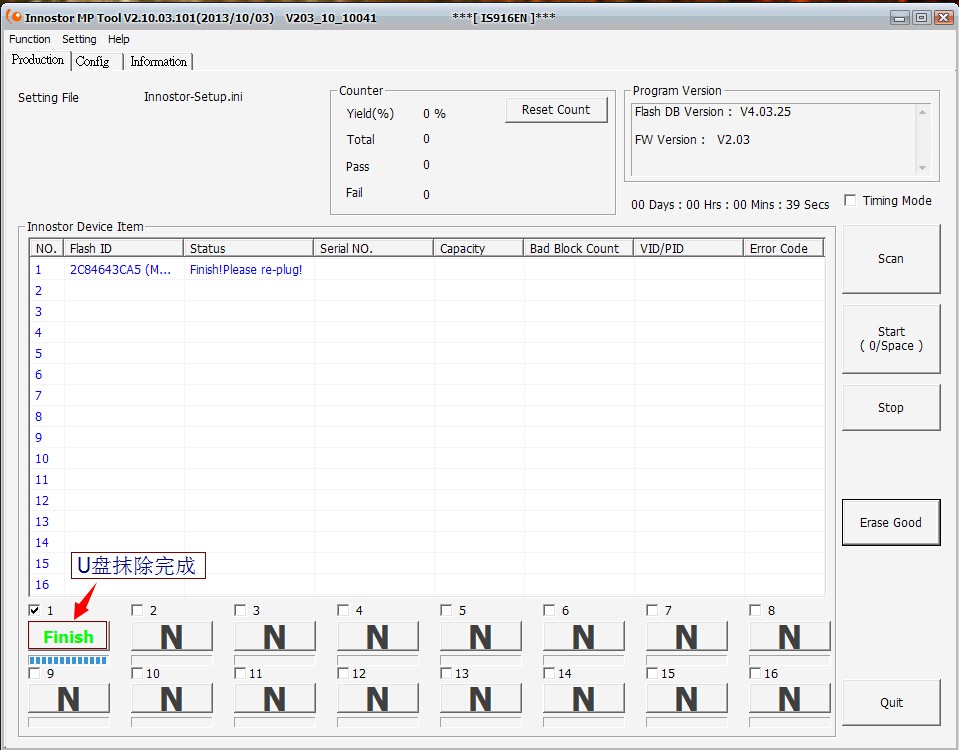Check the port 13 checkbox
The image size is (959, 750).
pyautogui.click(x=446, y=673)
